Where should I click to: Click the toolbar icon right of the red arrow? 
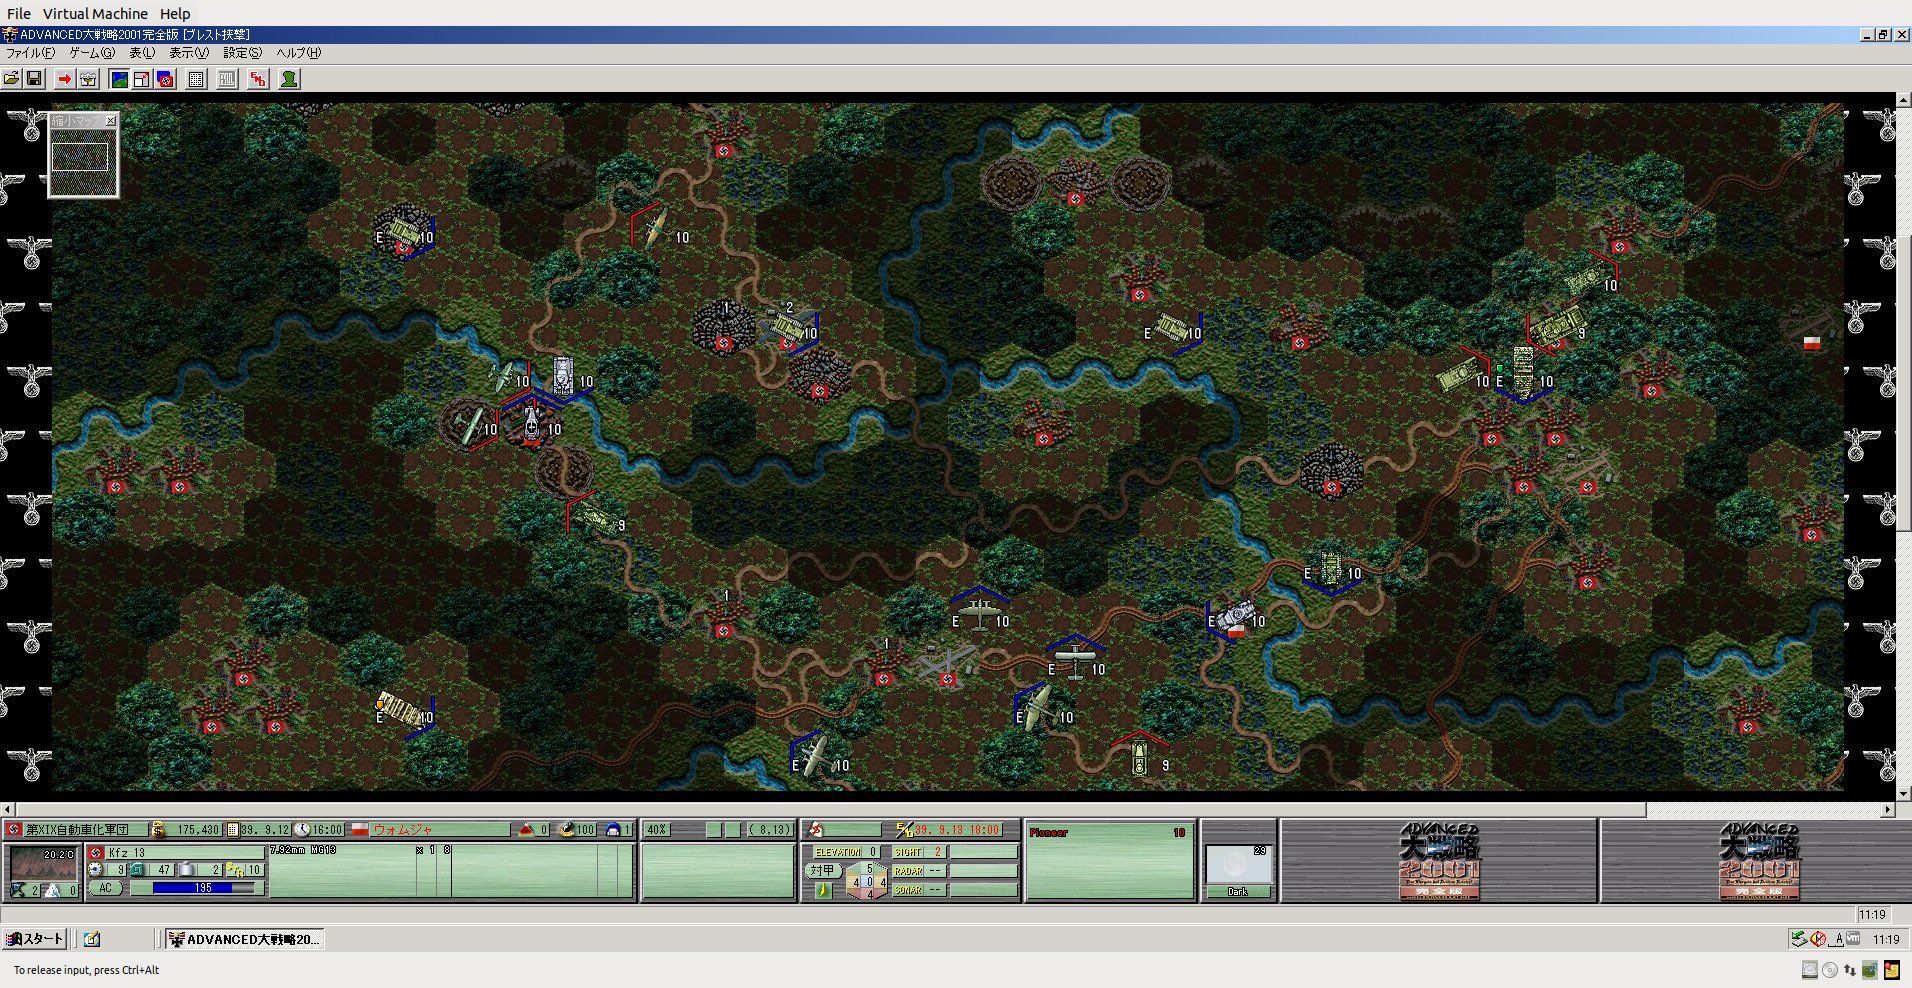[x=88, y=79]
